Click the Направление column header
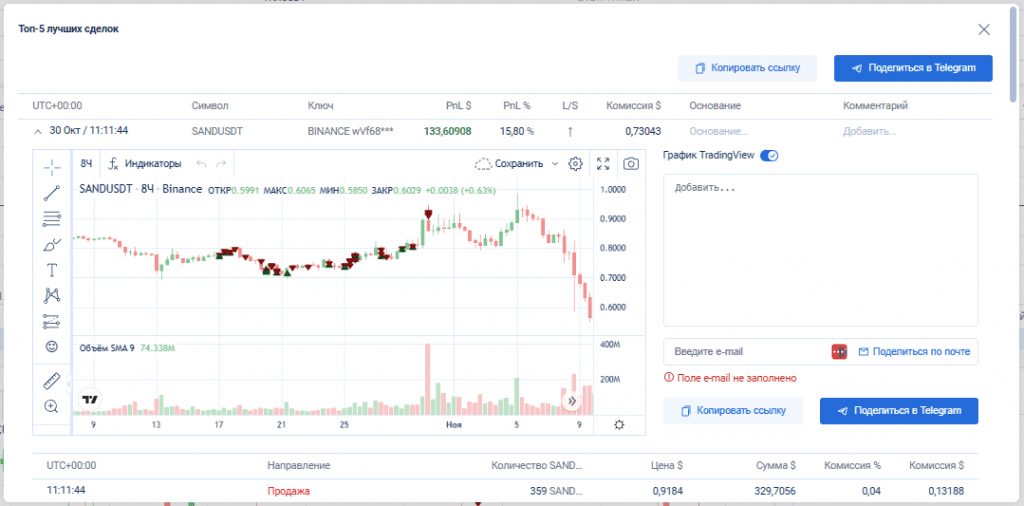The height and width of the screenshot is (506, 1024). point(298,466)
